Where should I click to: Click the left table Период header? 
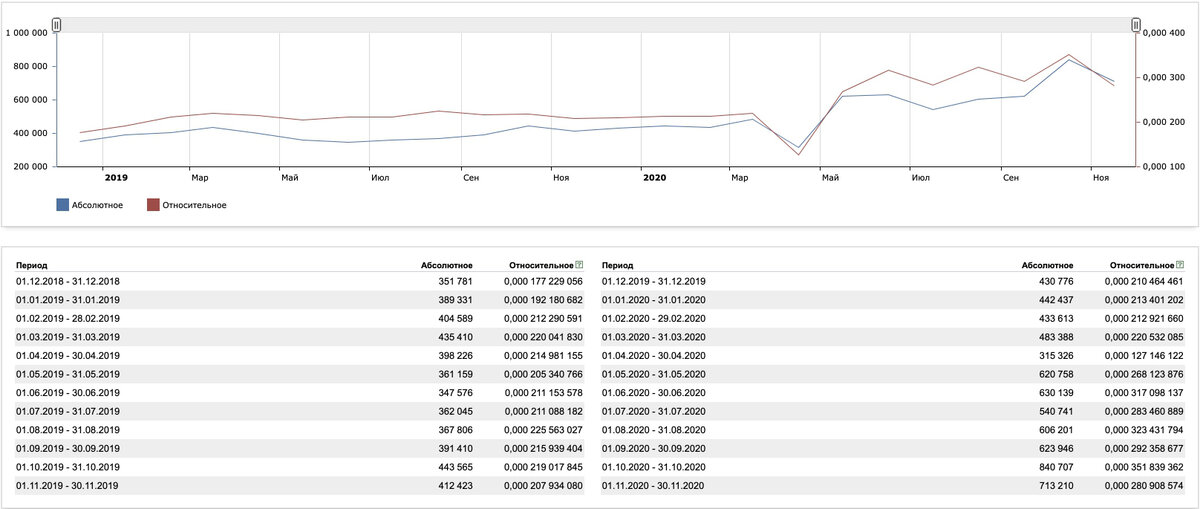tap(32, 265)
